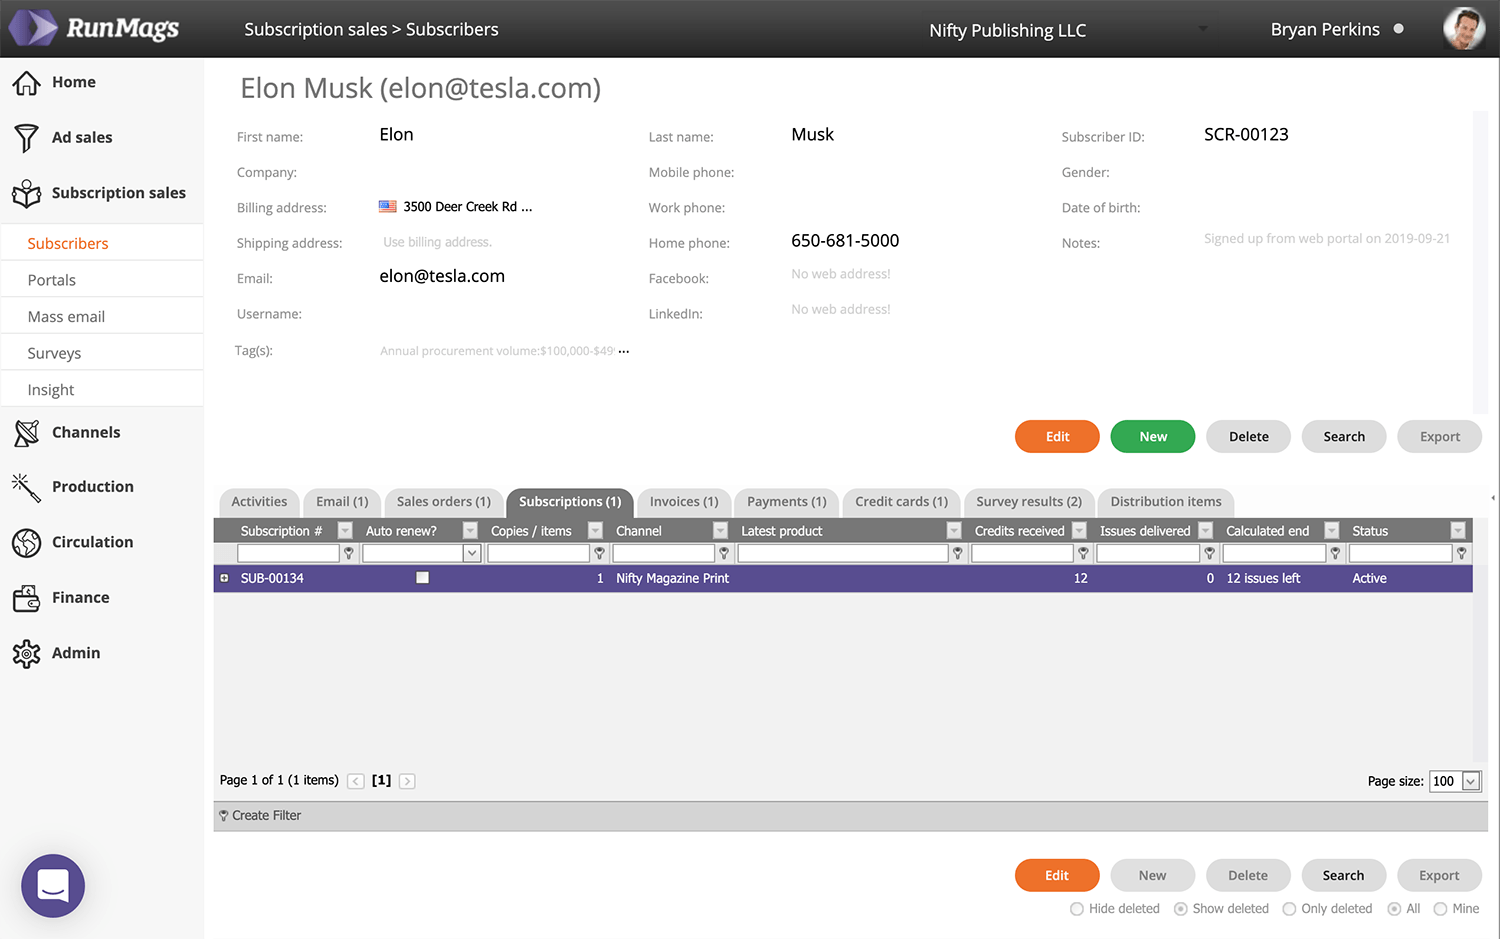Click the Create Filter funnel icon
1500x939 pixels.
click(x=224, y=816)
